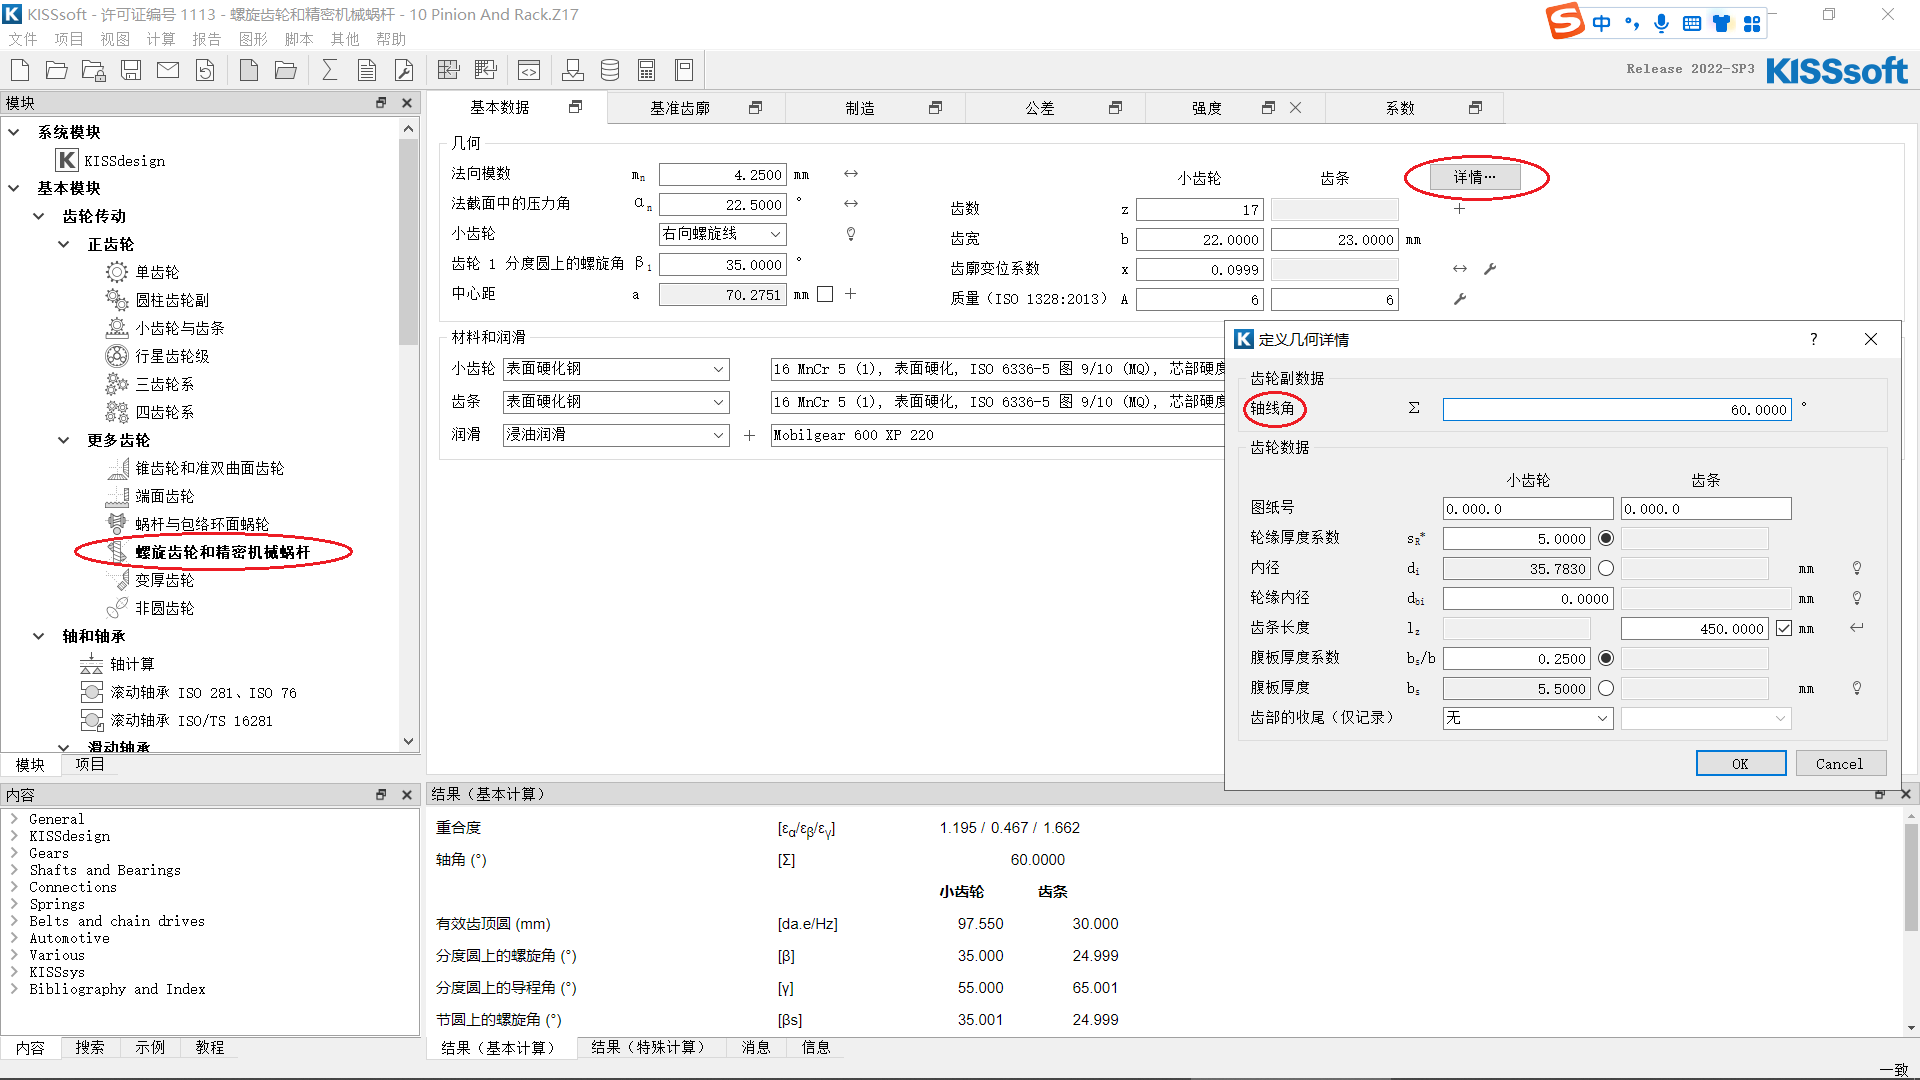Click the lightbulb icon on 内径 row
The height and width of the screenshot is (1080, 1920).
1857,568
